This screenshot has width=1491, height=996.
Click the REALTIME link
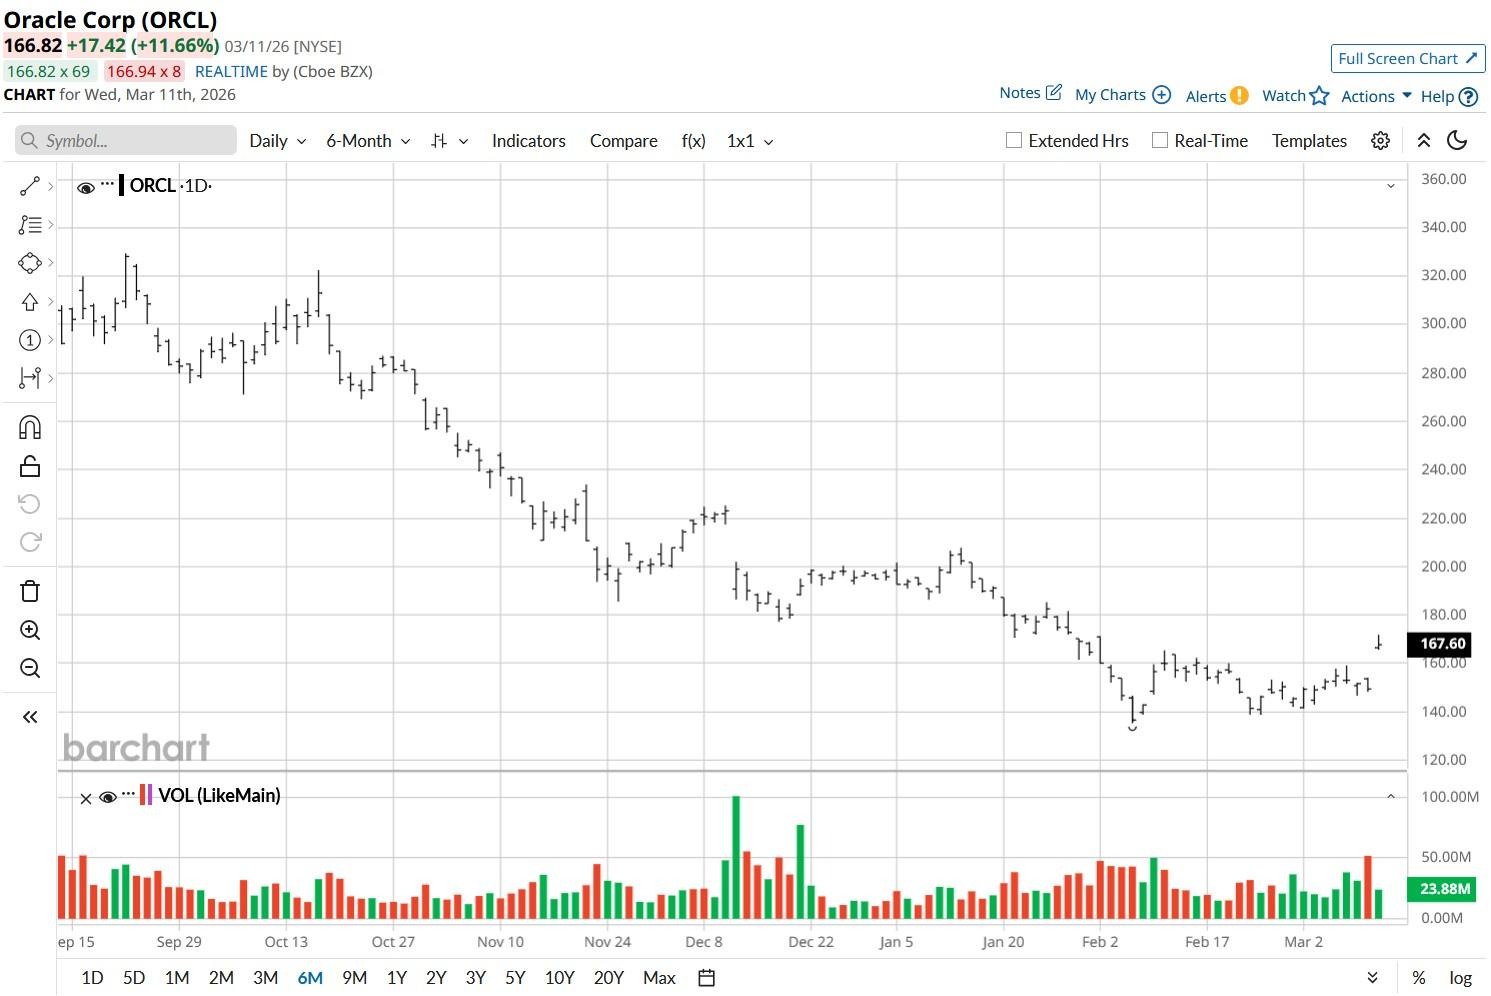(231, 72)
